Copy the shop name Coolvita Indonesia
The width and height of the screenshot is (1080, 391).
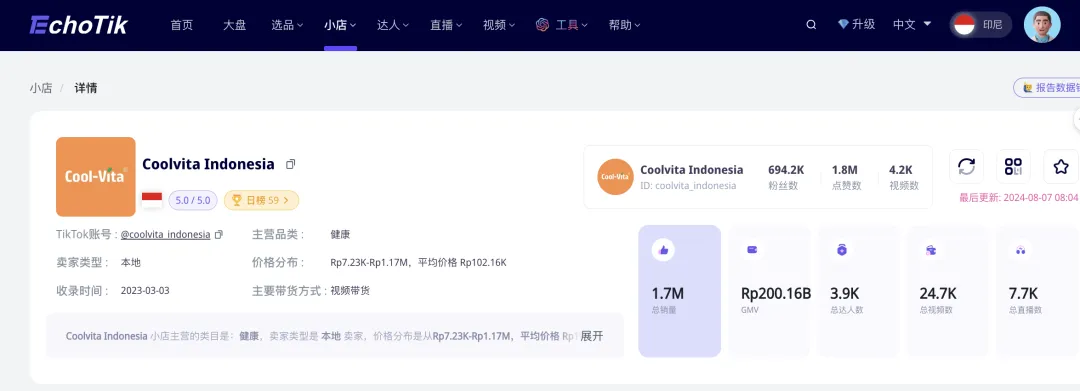pyautogui.click(x=291, y=165)
